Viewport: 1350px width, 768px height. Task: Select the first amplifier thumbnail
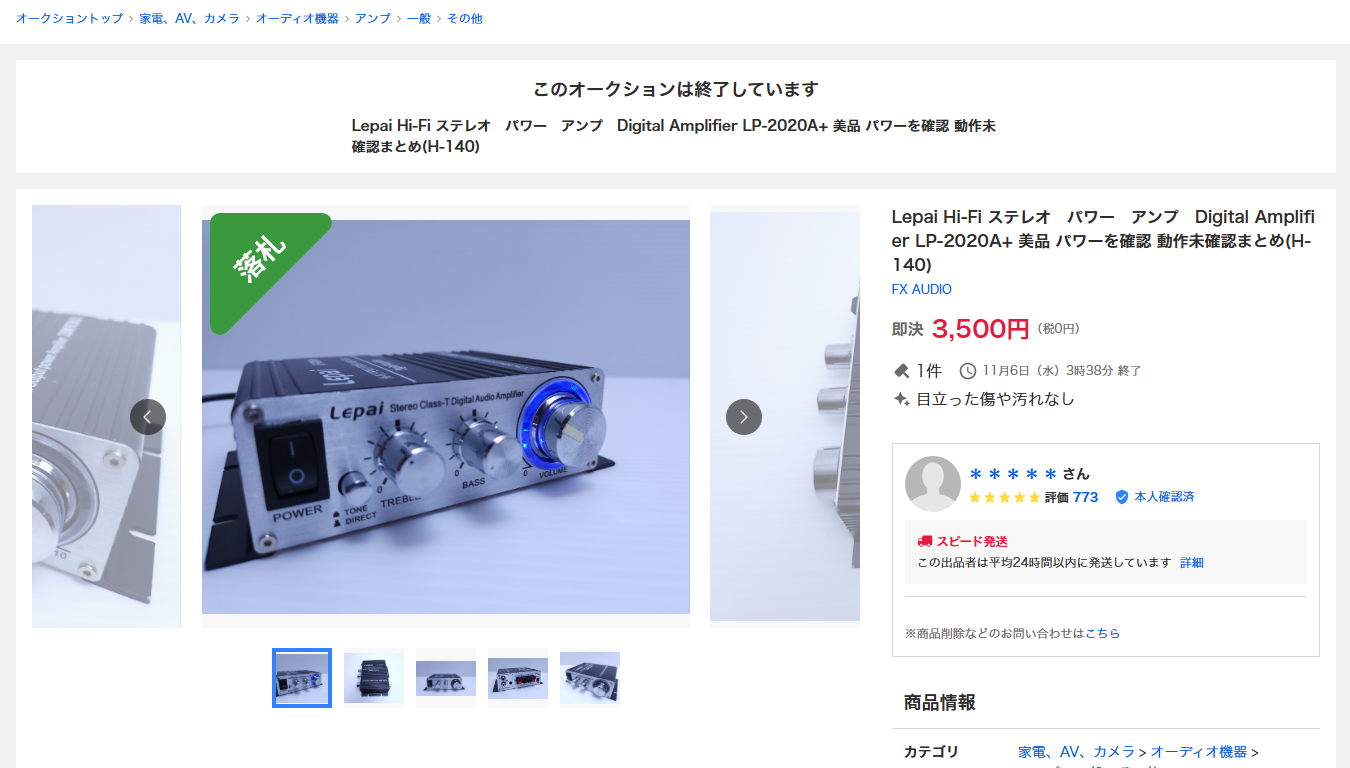302,678
